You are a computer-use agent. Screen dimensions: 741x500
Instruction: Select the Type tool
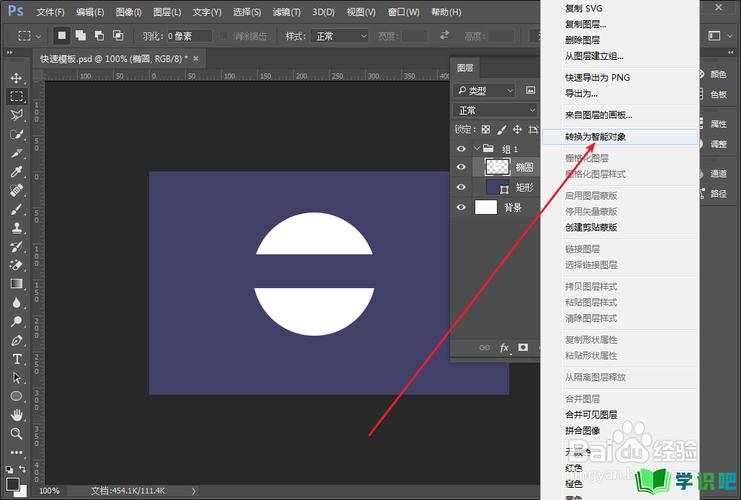(x=17, y=359)
